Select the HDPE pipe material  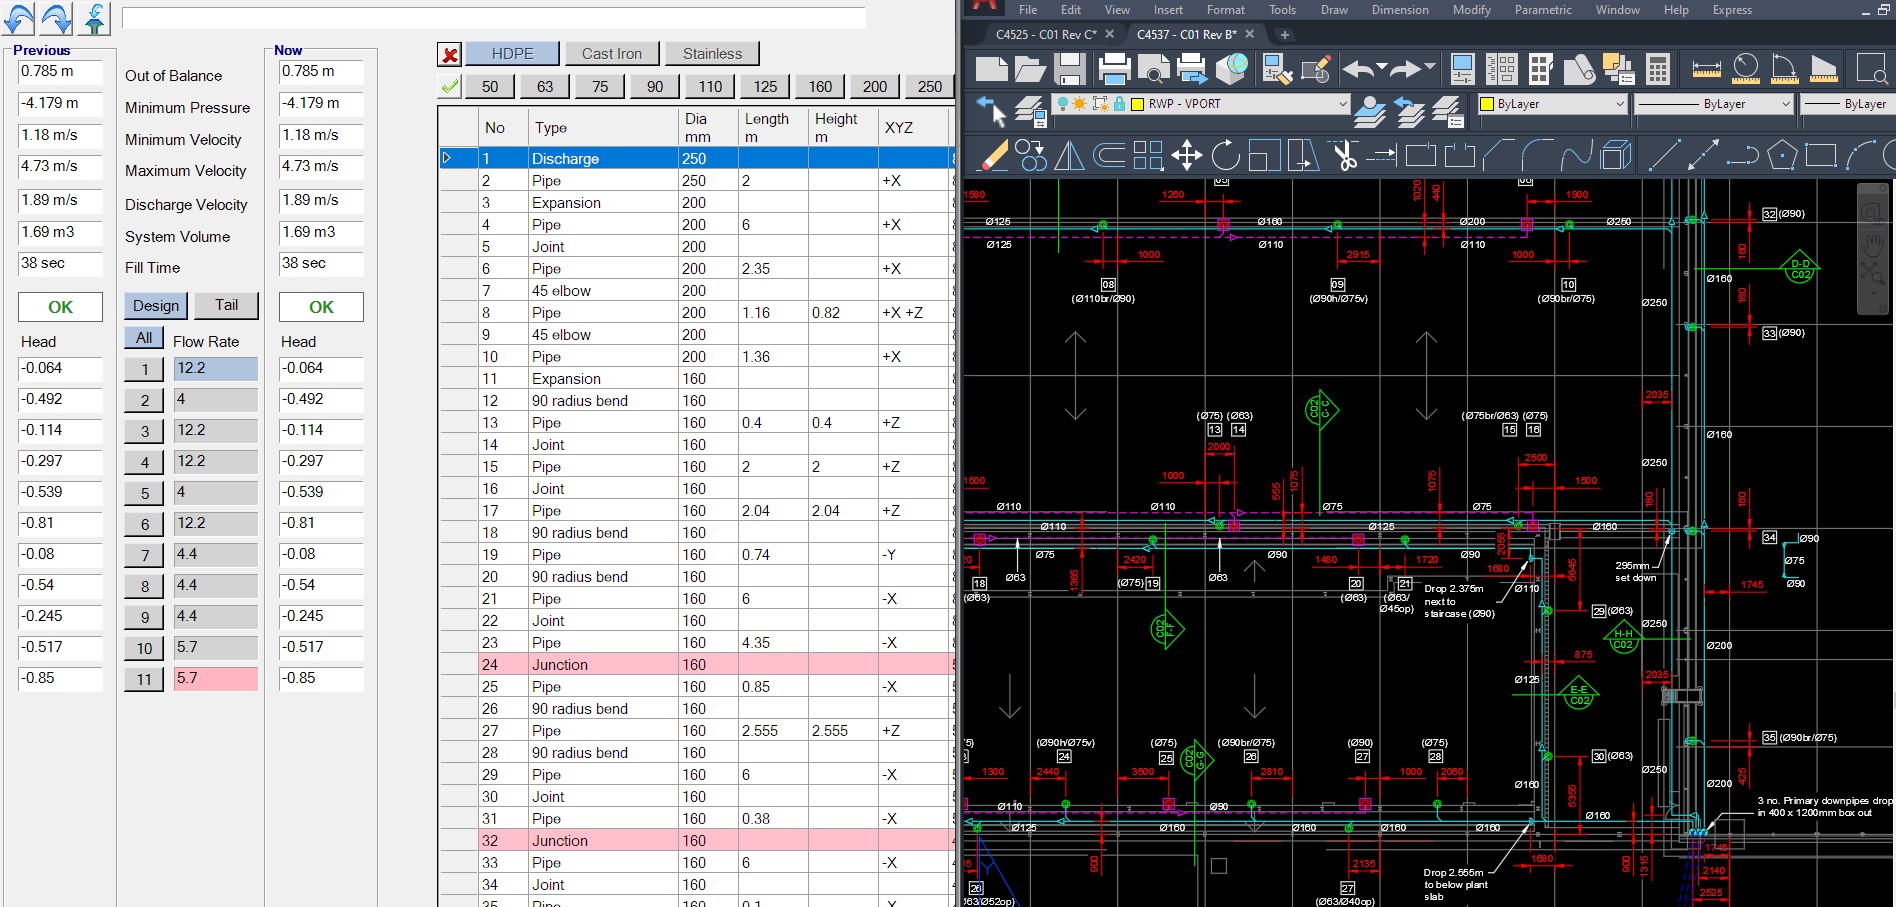(x=512, y=53)
